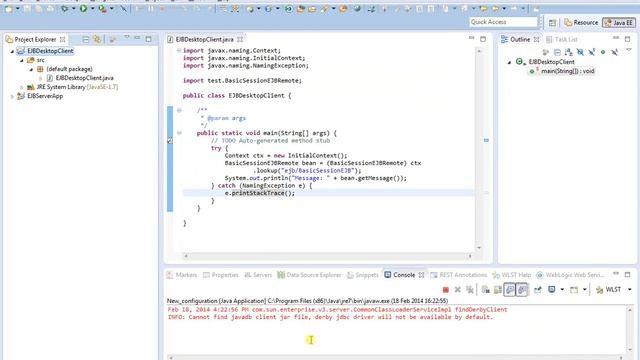
Task: Click the Debug bug icon in toolbar
Action: 64,9
